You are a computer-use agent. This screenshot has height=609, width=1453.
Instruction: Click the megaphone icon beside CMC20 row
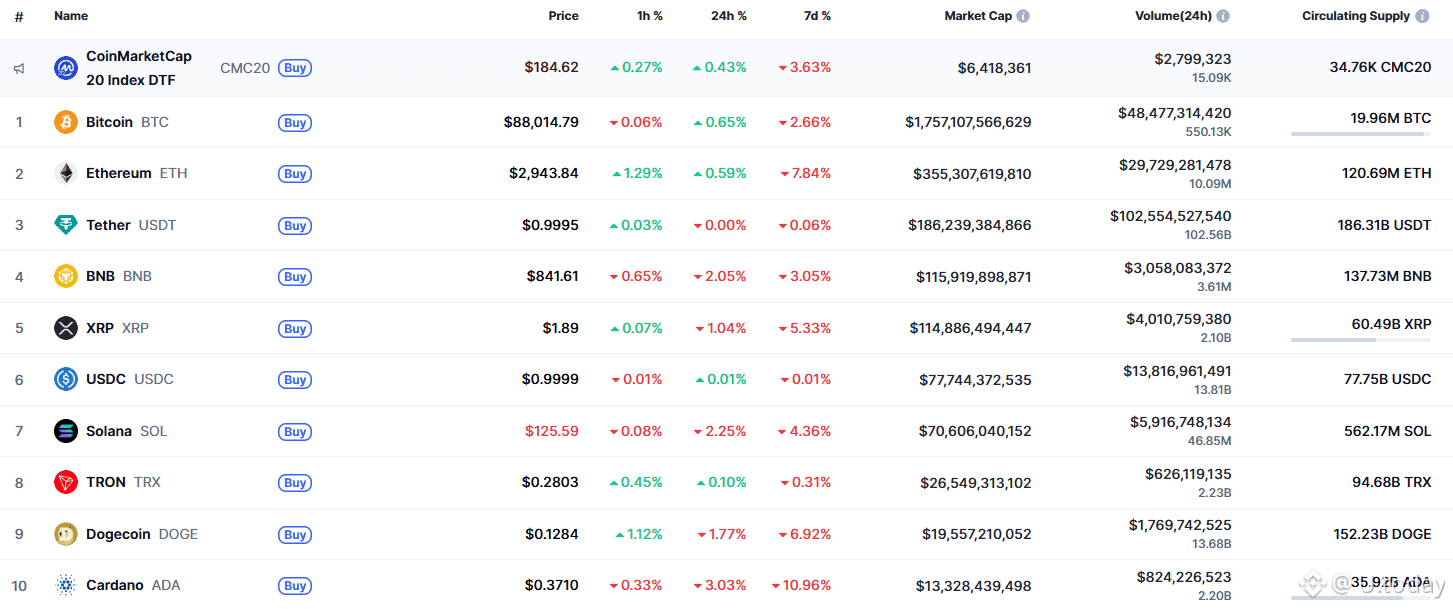click(x=19, y=68)
